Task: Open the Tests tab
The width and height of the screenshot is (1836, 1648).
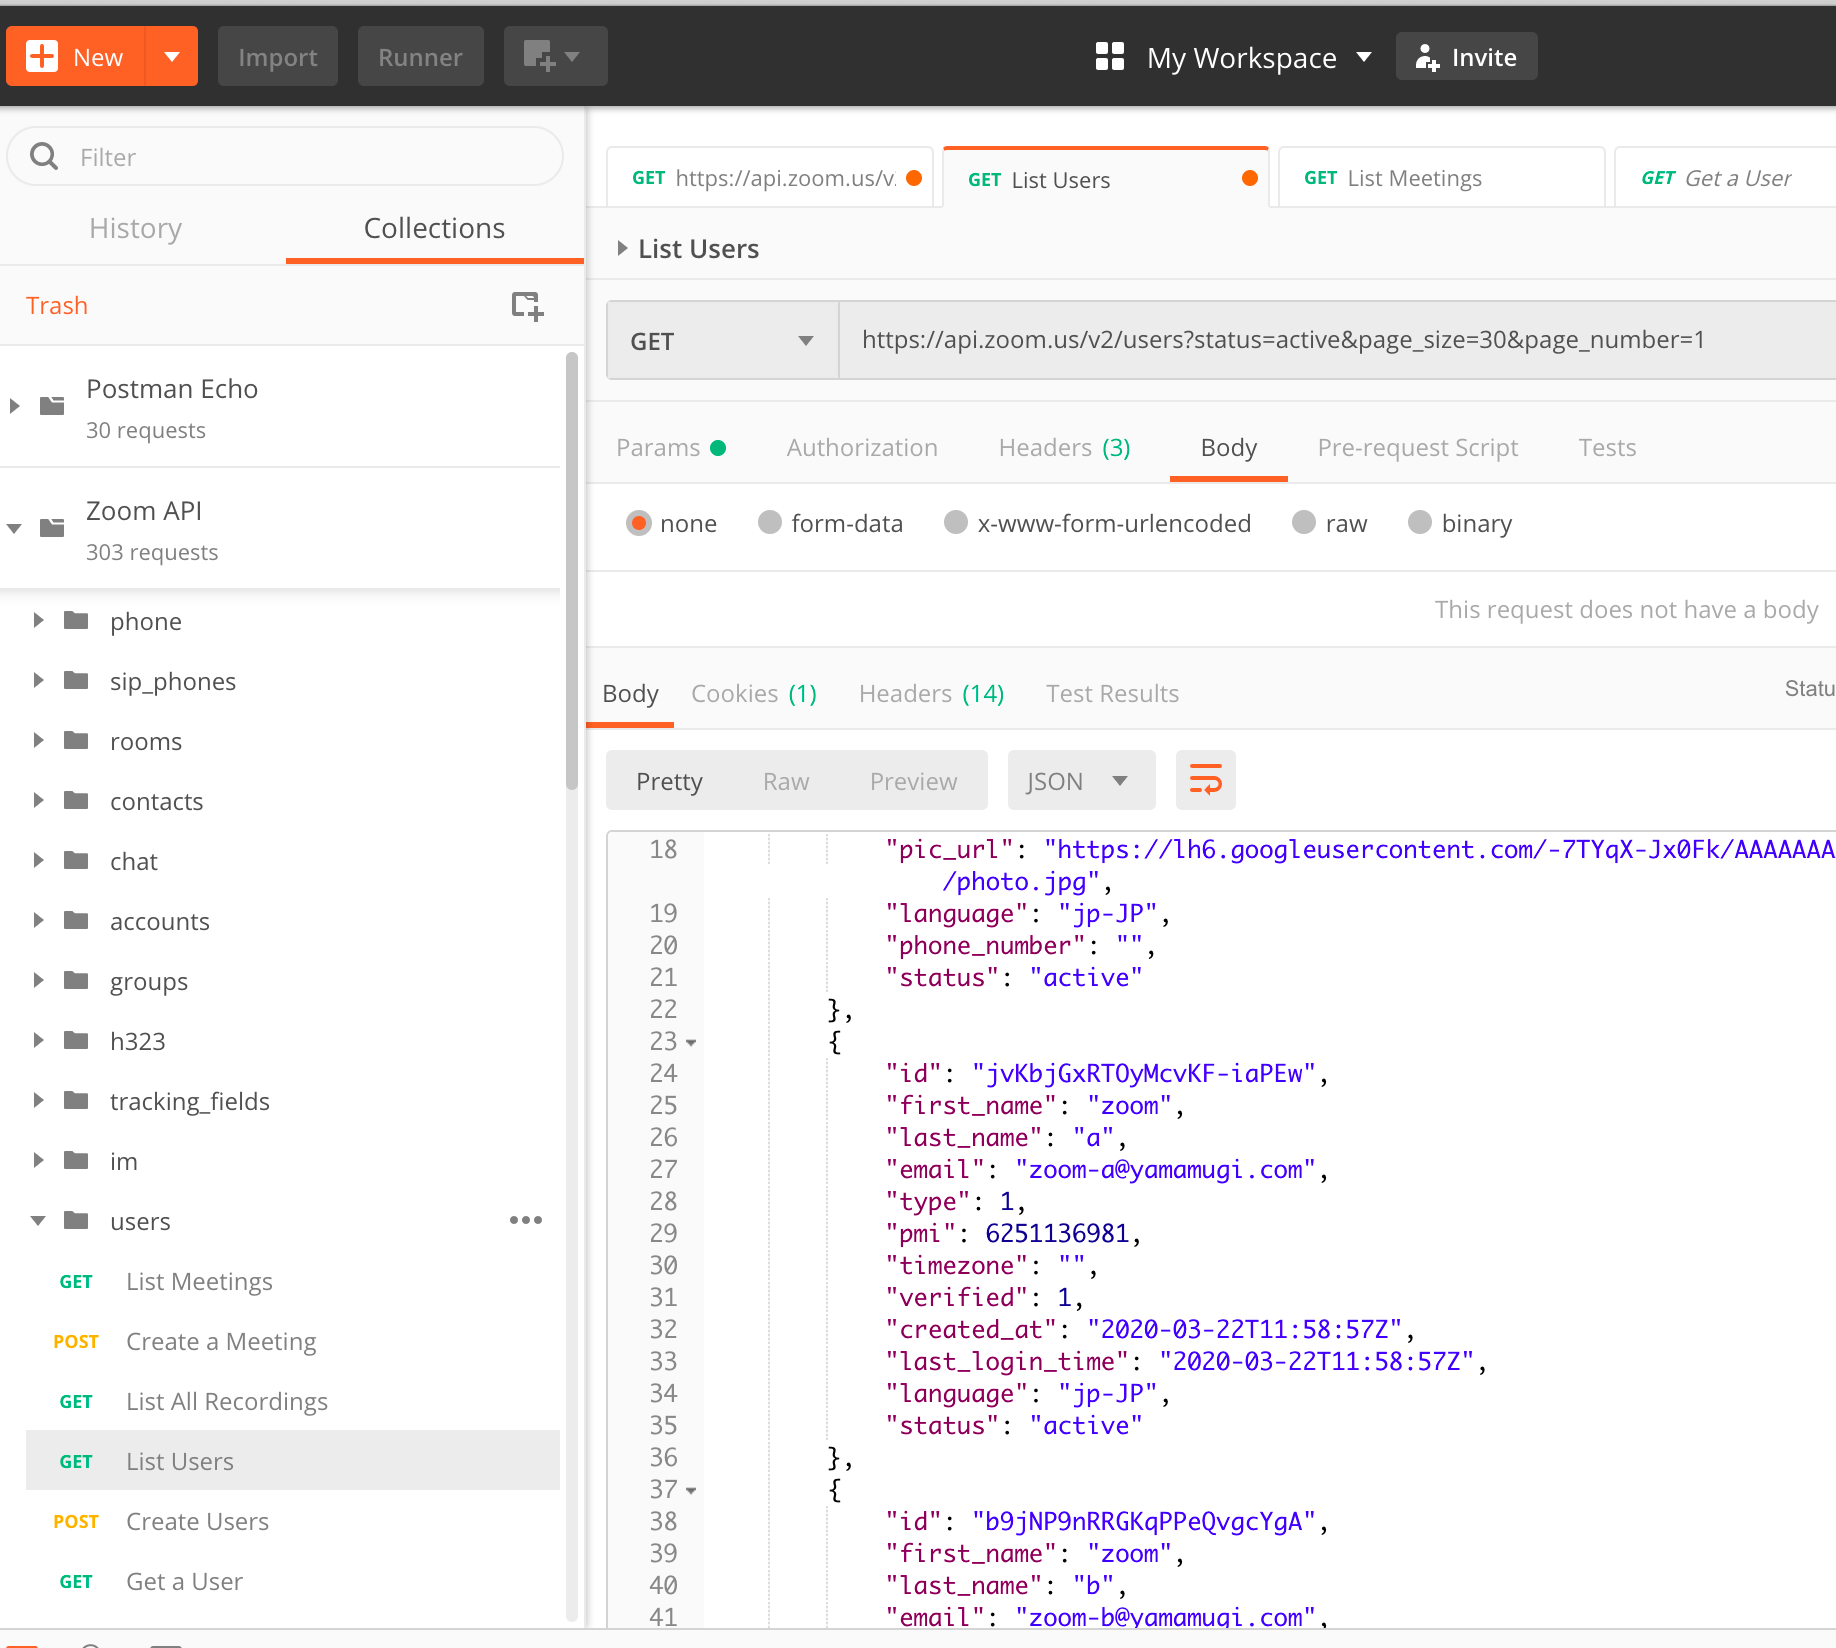Action: point(1607,447)
